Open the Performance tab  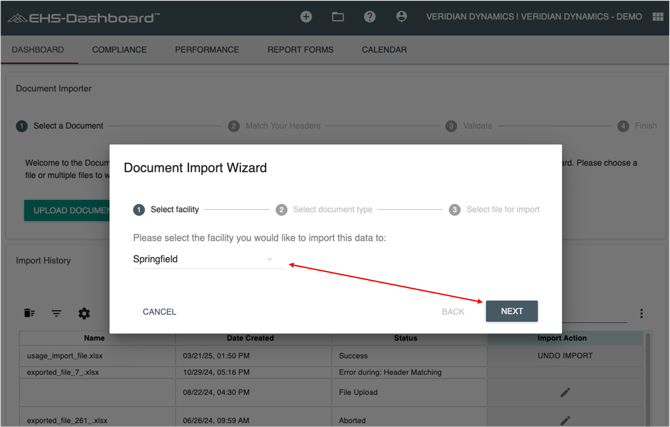(x=207, y=49)
